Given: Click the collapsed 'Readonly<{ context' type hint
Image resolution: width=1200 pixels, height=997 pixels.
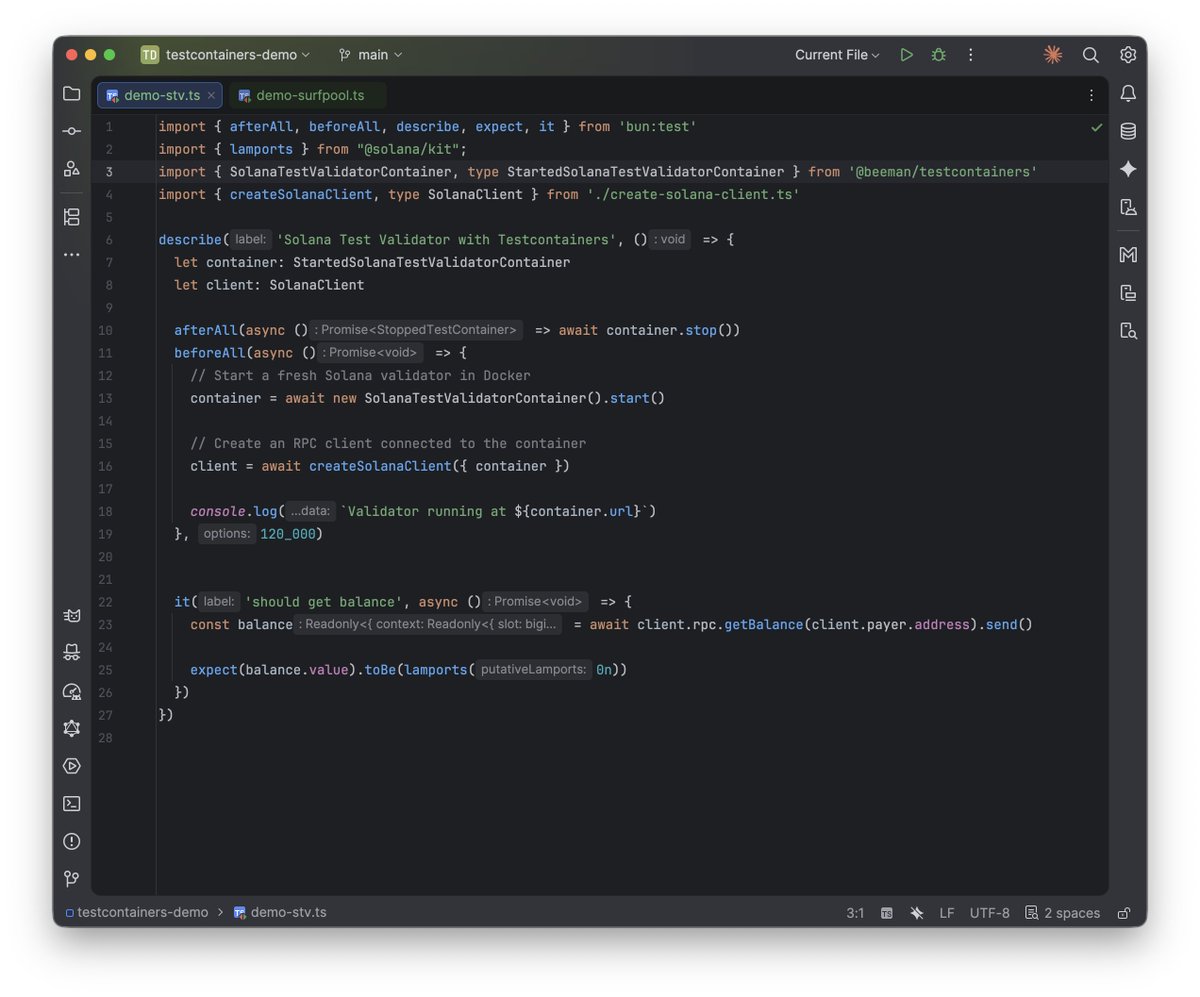Looking at the screenshot, I should (428, 625).
